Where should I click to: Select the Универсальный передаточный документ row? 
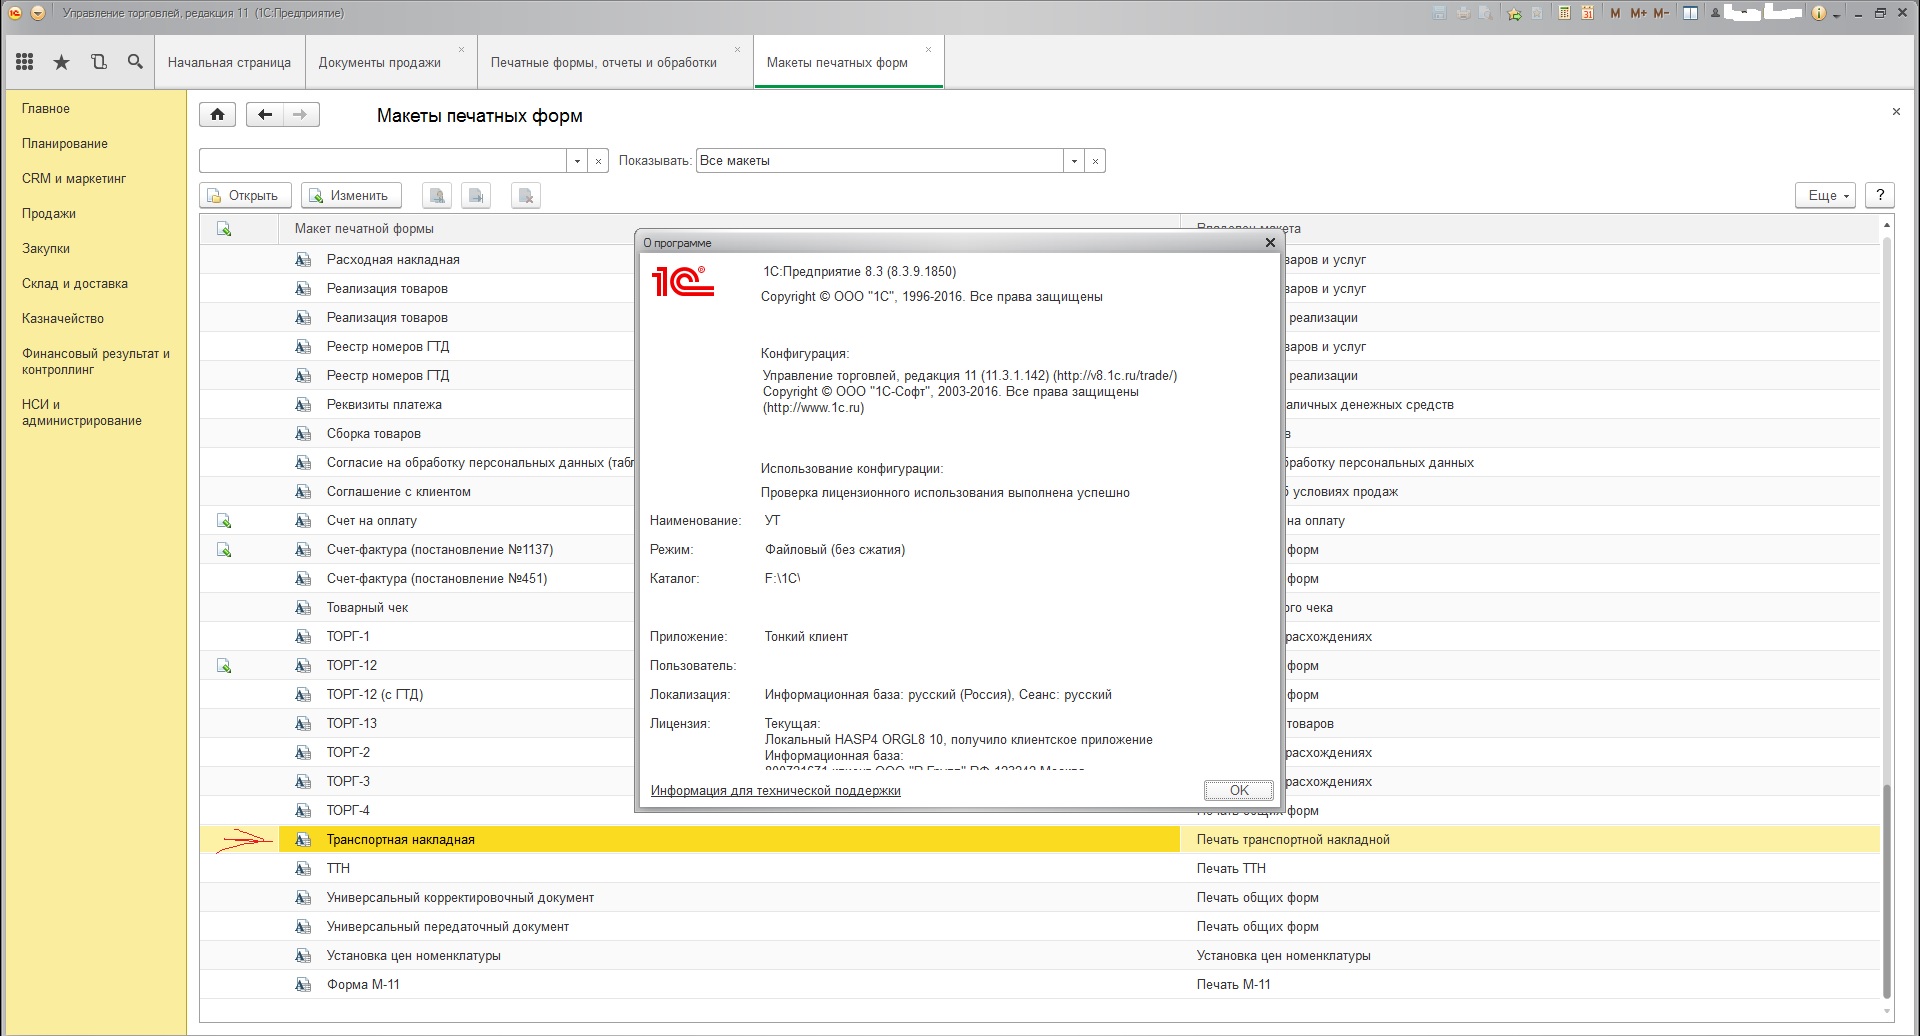(x=1040, y=926)
